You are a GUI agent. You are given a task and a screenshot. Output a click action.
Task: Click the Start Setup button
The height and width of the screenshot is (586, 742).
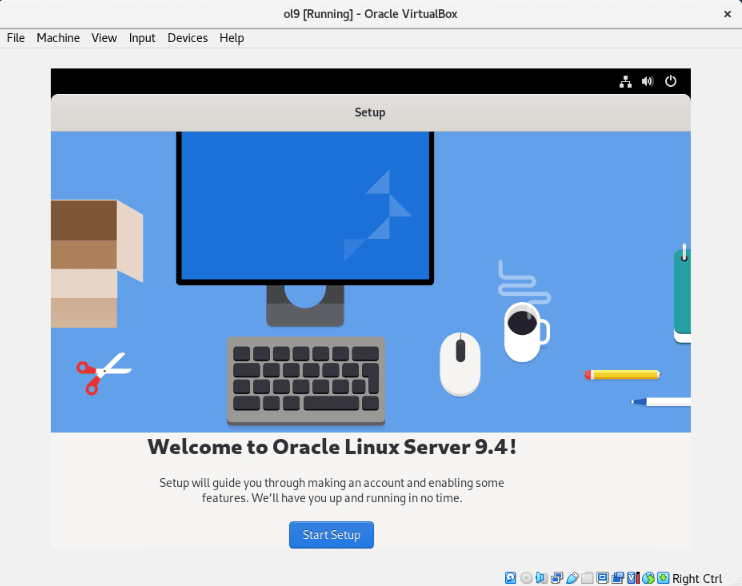pyautogui.click(x=331, y=535)
